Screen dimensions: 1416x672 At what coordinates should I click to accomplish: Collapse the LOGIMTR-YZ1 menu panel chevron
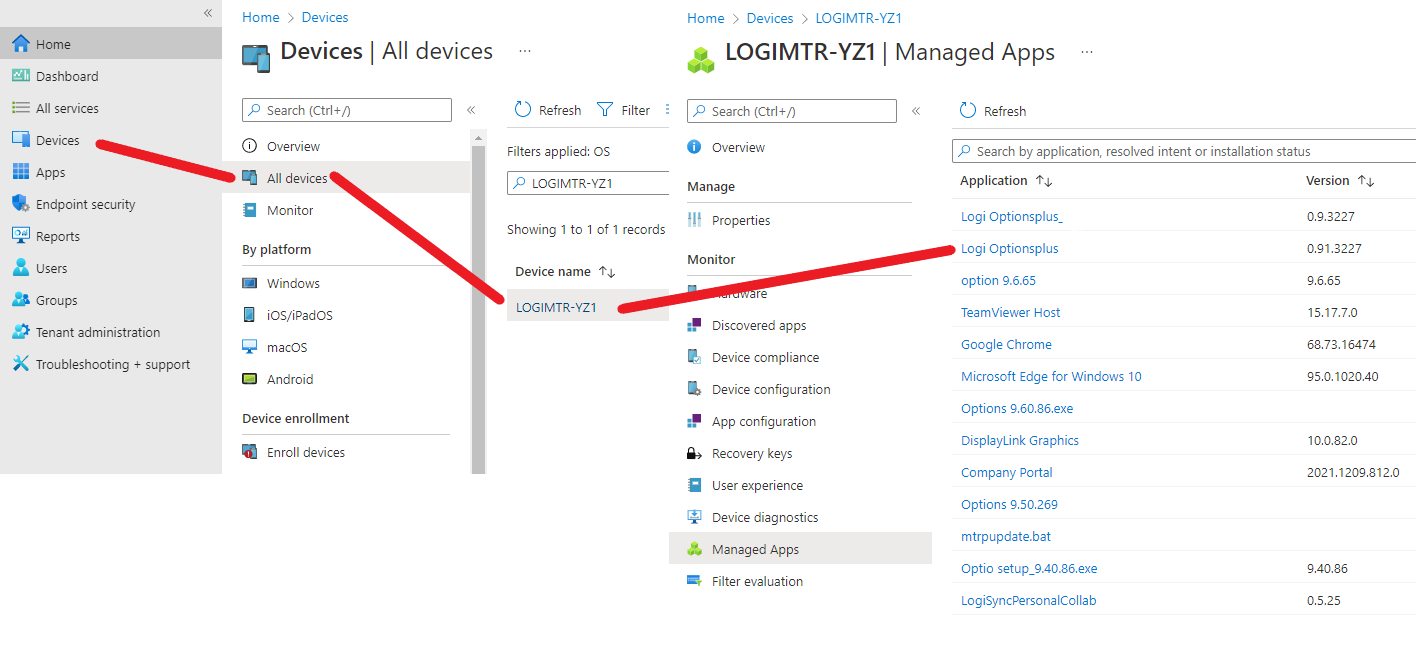[916, 112]
